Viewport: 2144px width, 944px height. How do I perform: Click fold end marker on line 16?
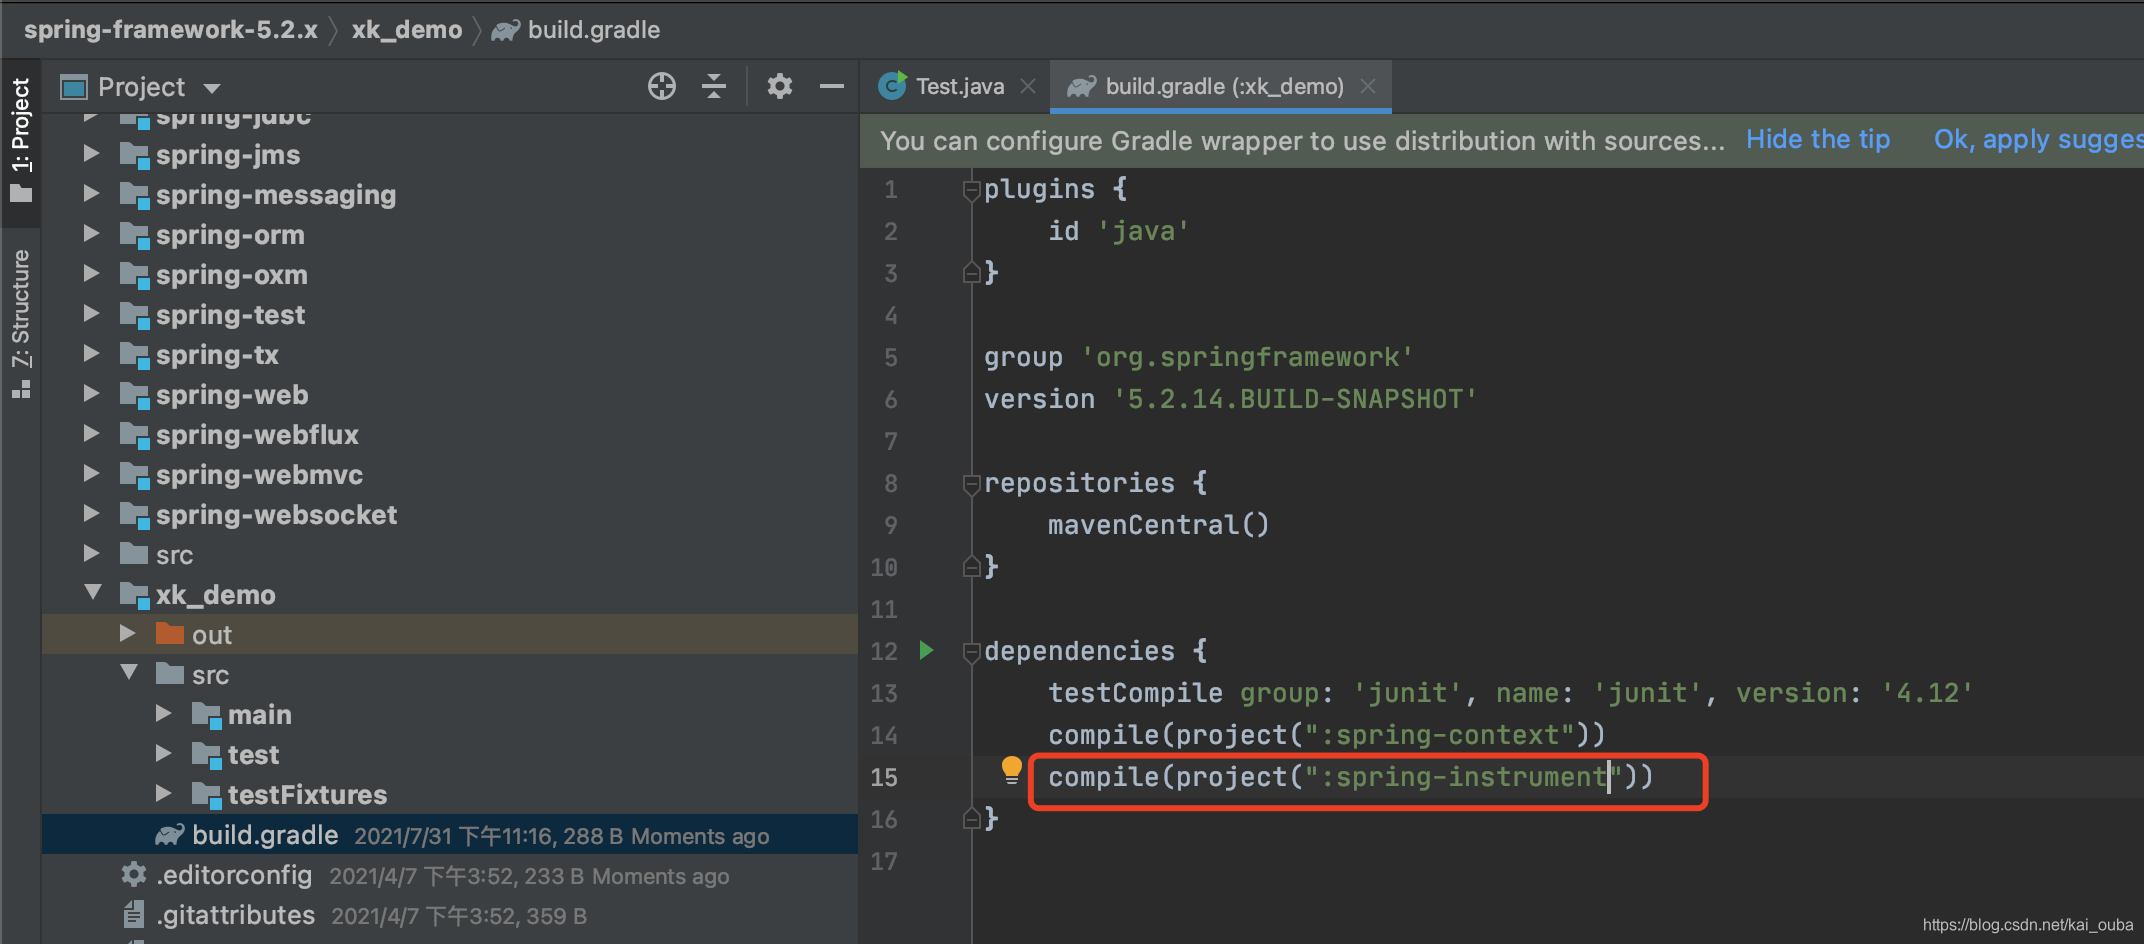pyautogui.click(x=970, y=818)
